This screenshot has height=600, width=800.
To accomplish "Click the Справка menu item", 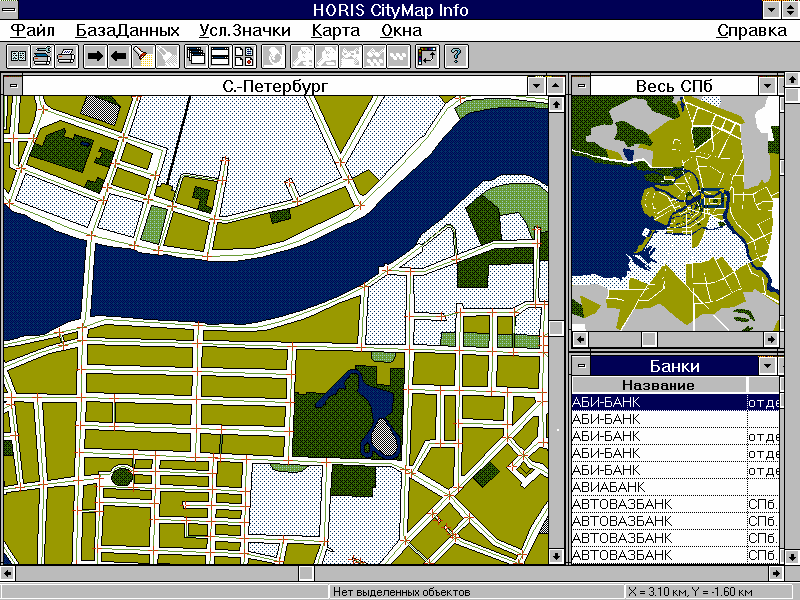I will (x=752, y=30).
